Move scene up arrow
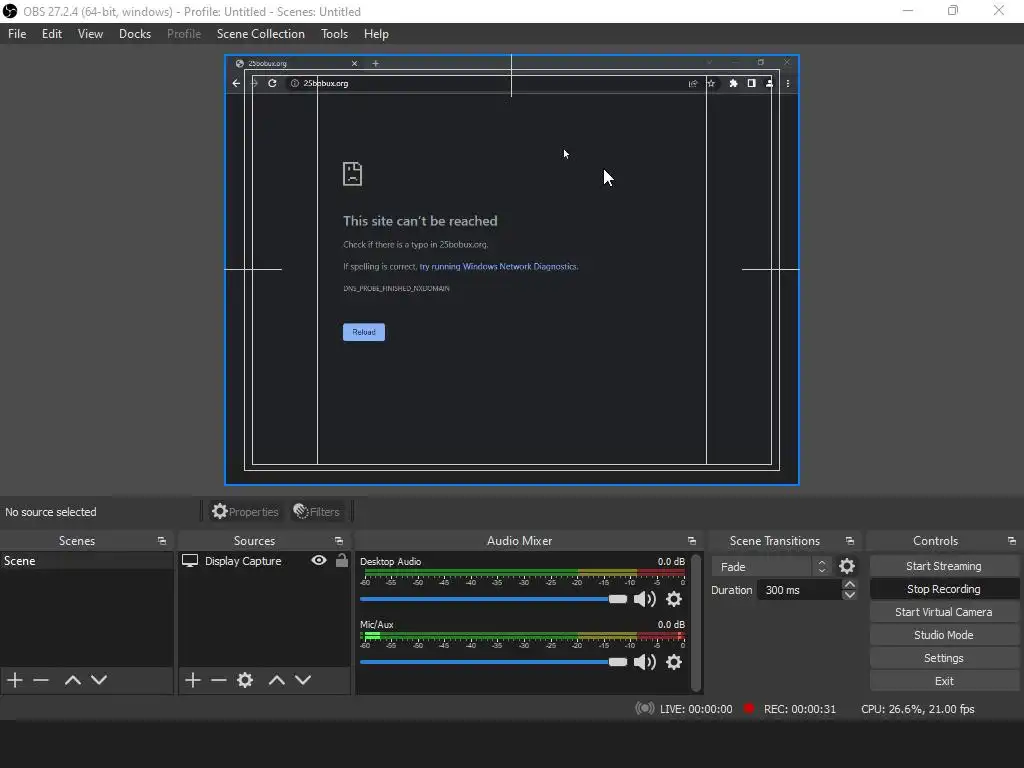This screenshot has width=1024, height=768. tap(72, 680)
